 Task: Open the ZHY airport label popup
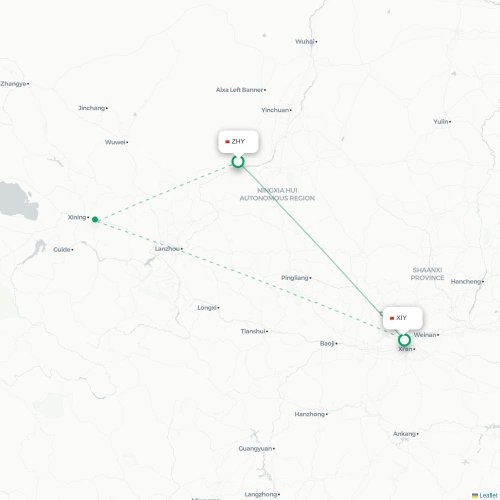(x=238, y=142)
